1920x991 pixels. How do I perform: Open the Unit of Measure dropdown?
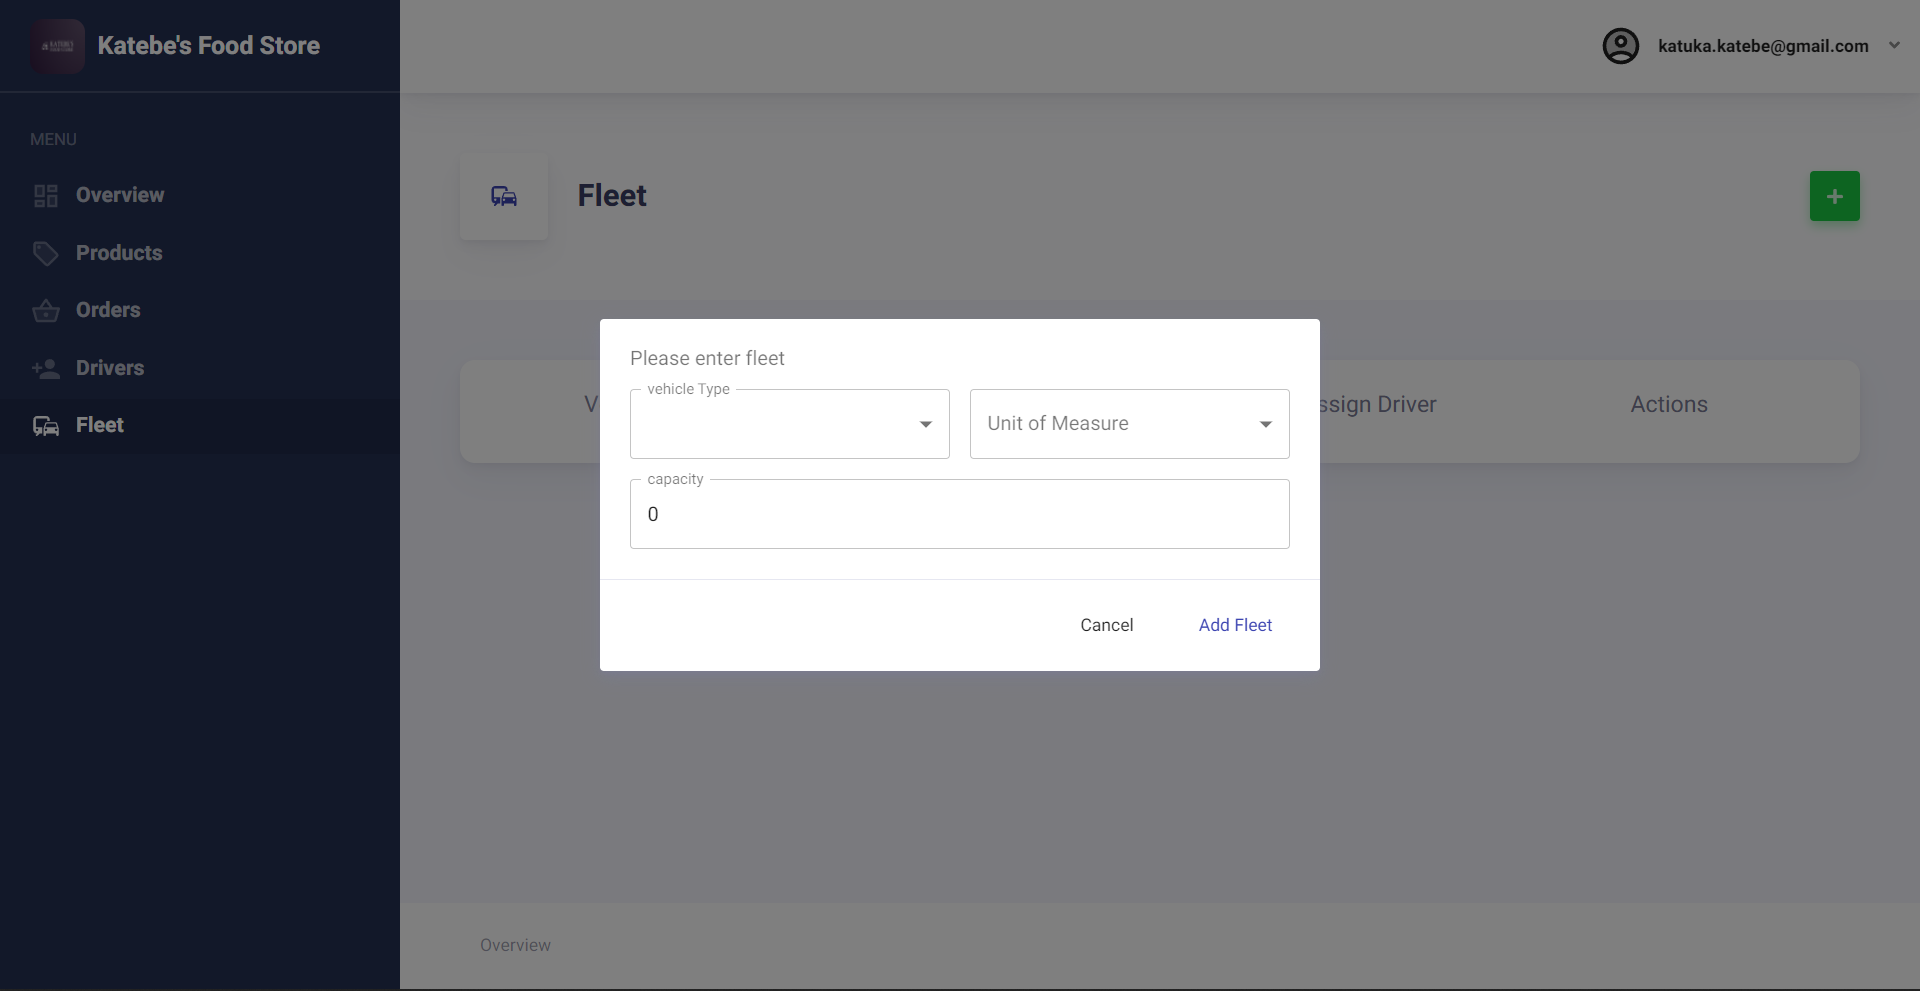pyautogui.click(x=1129, y=424)
